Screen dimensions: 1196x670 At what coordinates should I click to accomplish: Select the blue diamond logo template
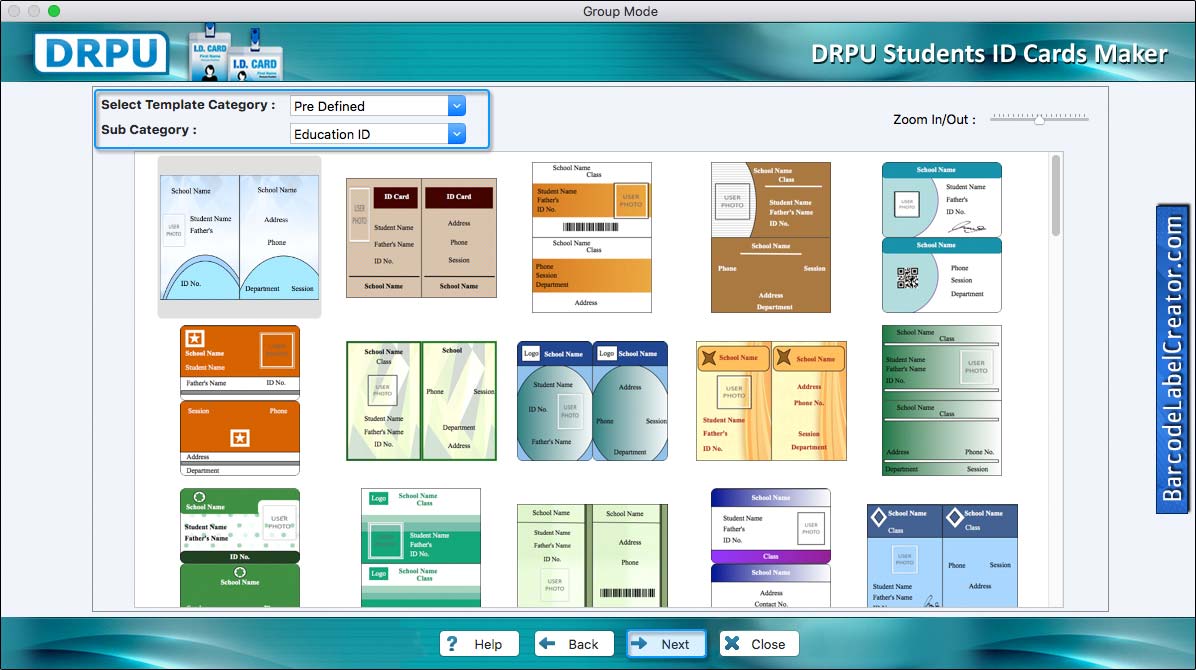click(x=942, y=556)
